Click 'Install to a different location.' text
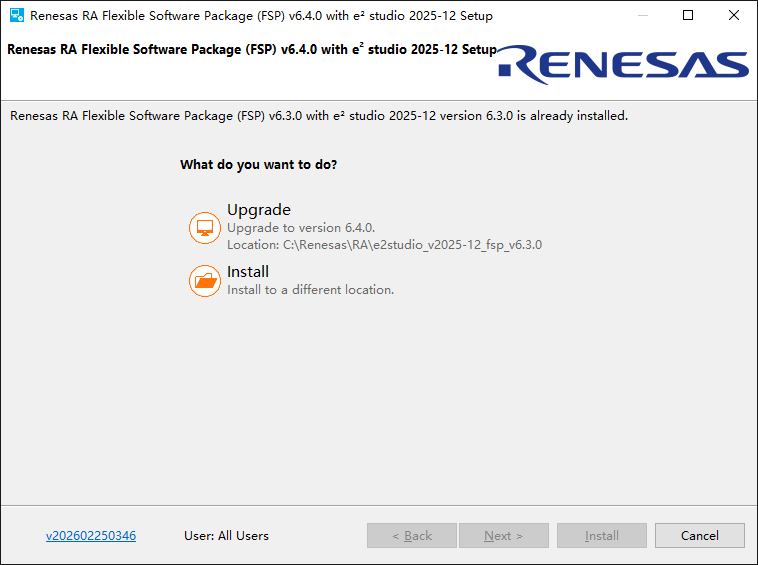The height and width of the screenshot is (565, 758). [310, 290]
